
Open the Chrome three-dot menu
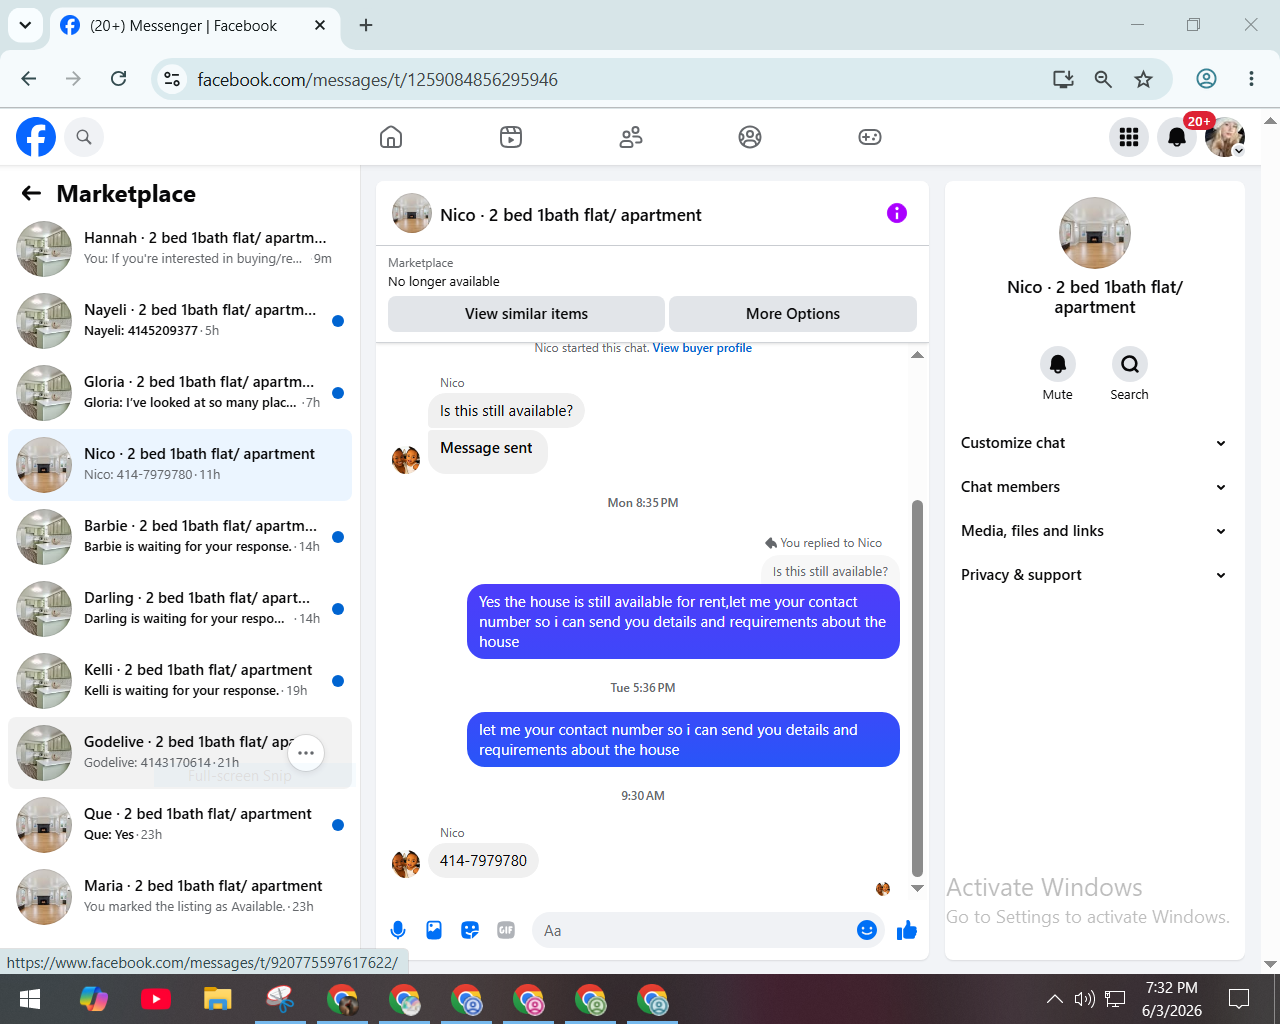click(1251, 79)
